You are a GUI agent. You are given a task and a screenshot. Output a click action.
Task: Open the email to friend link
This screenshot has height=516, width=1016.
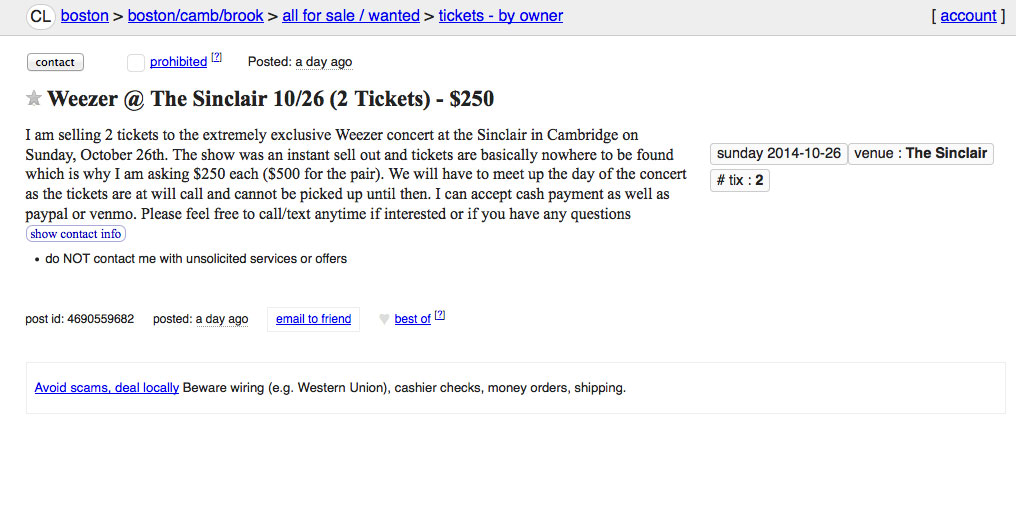[313, 319]
